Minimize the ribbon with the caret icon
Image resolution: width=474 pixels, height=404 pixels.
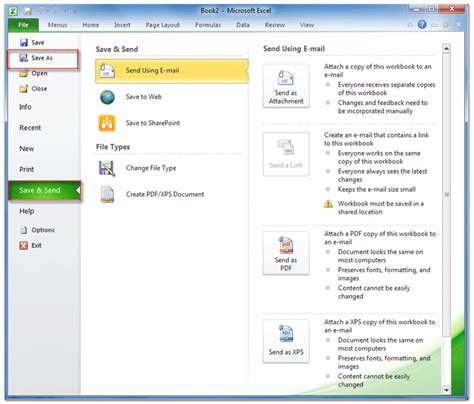click(410, 25)
